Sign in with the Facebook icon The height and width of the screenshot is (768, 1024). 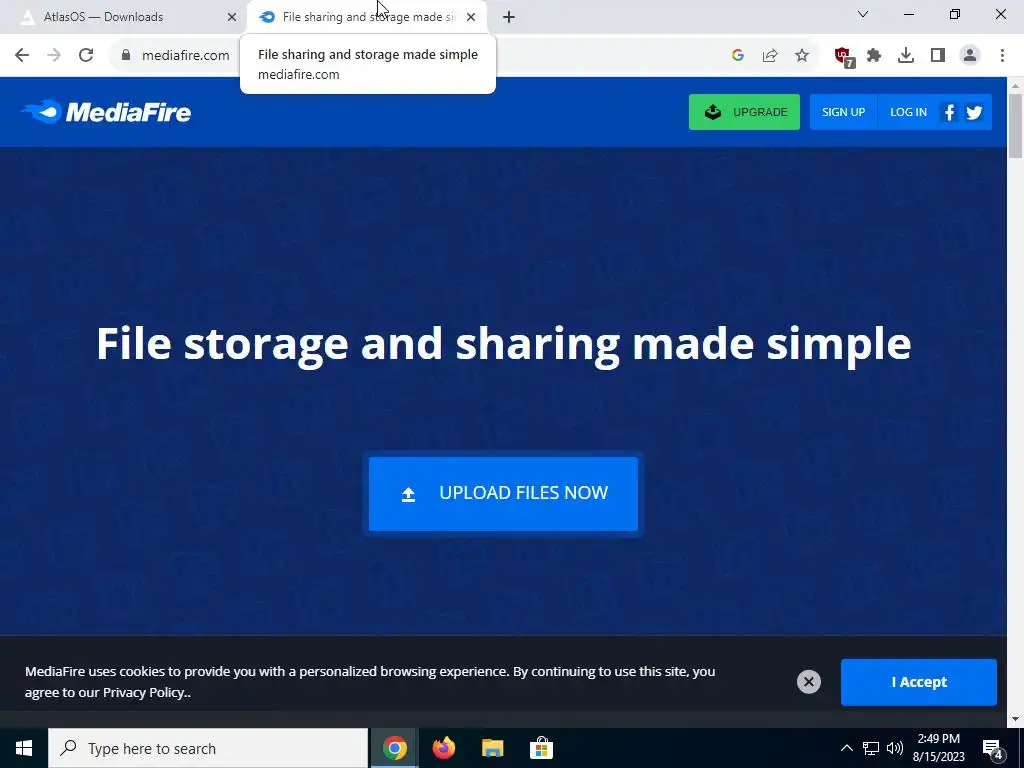pyautogui.click(x=950, y=112)
